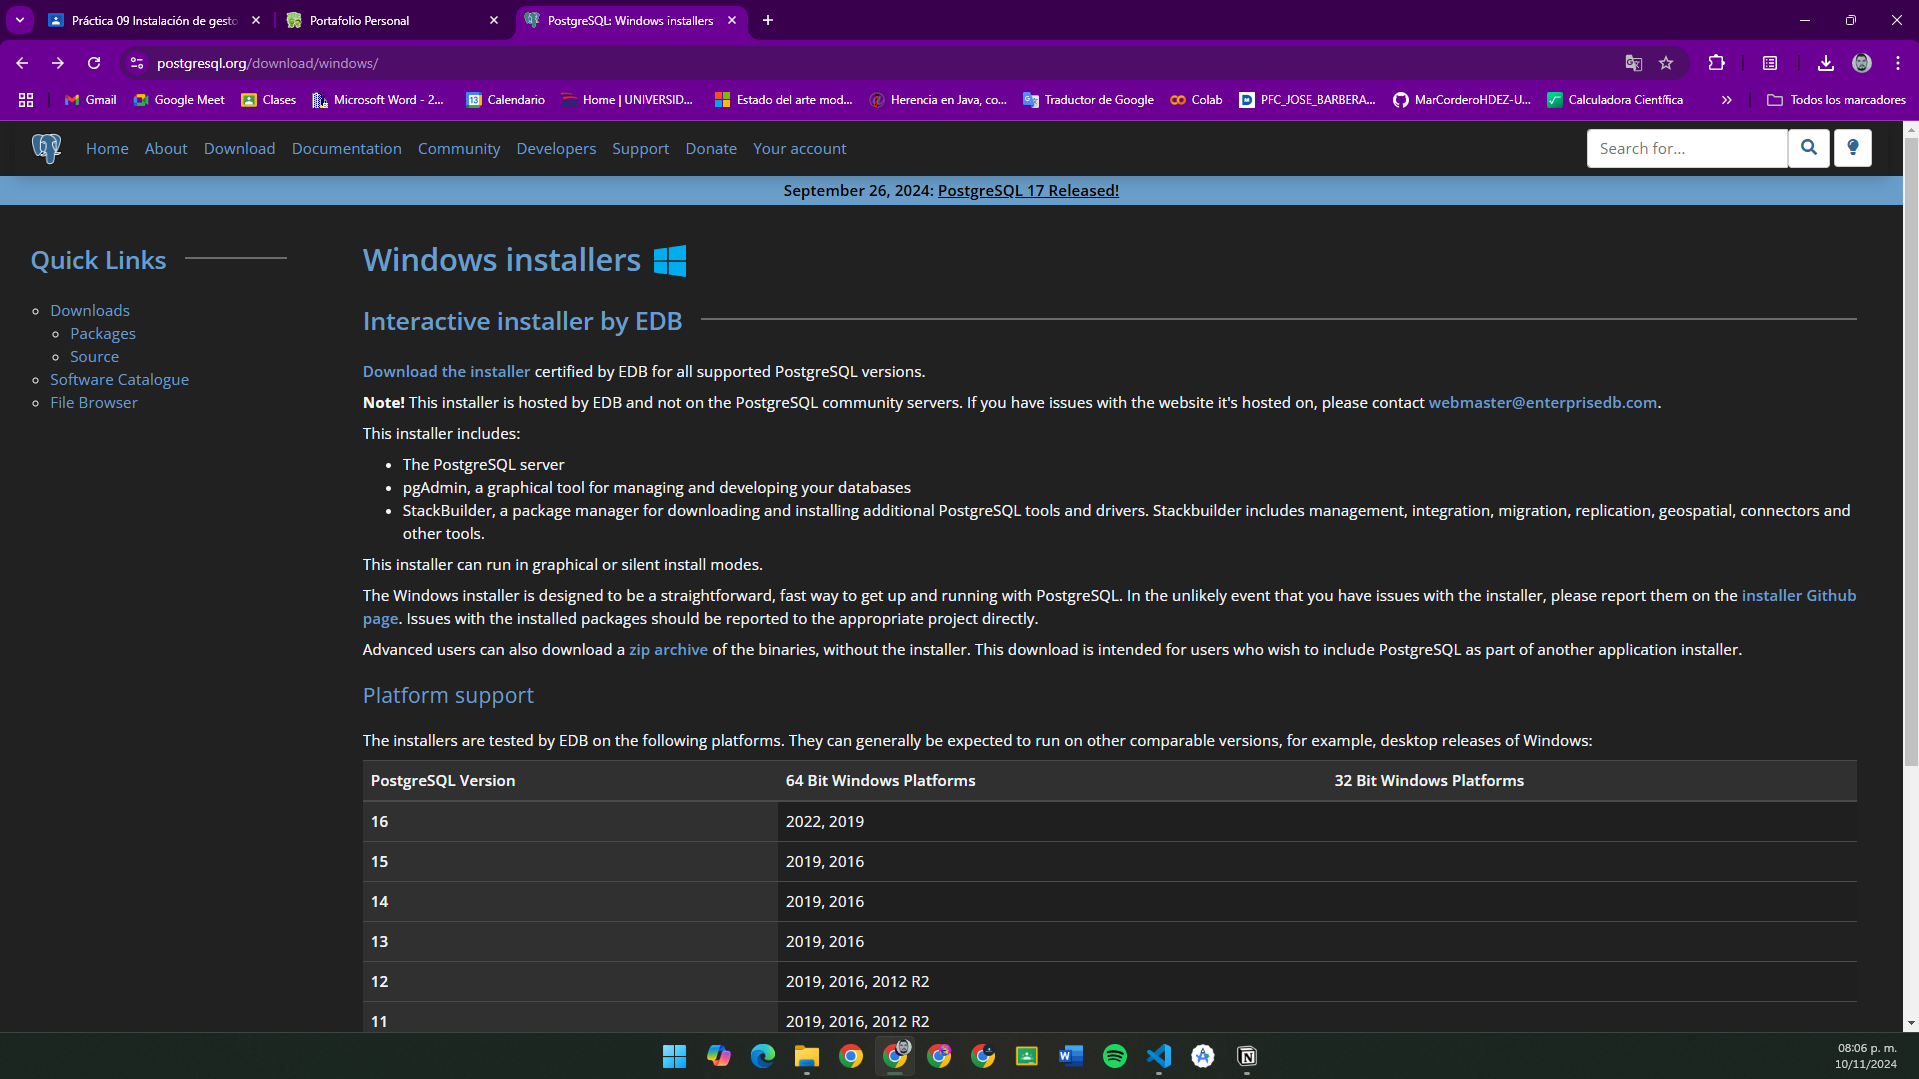The height and width of the screenshot is (1079, 1919).
Task: Open Gmail bookmark
Action: (x=90, y=100)
